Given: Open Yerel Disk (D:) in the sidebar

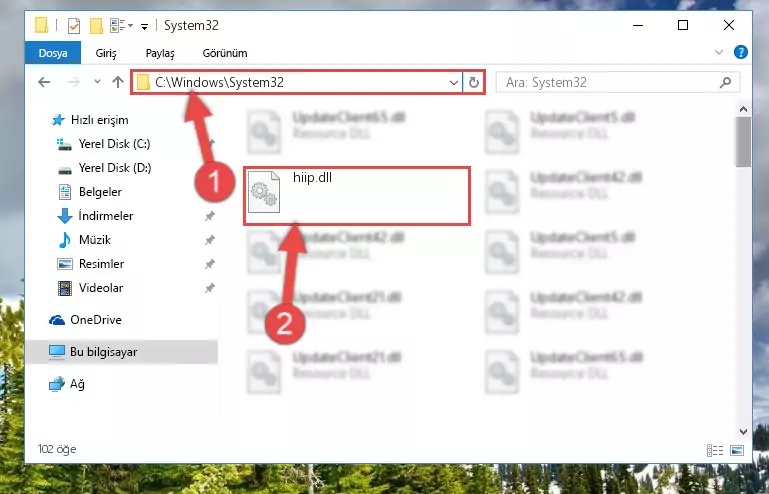Looking at the screenshot, I should [x=115, y=168].
